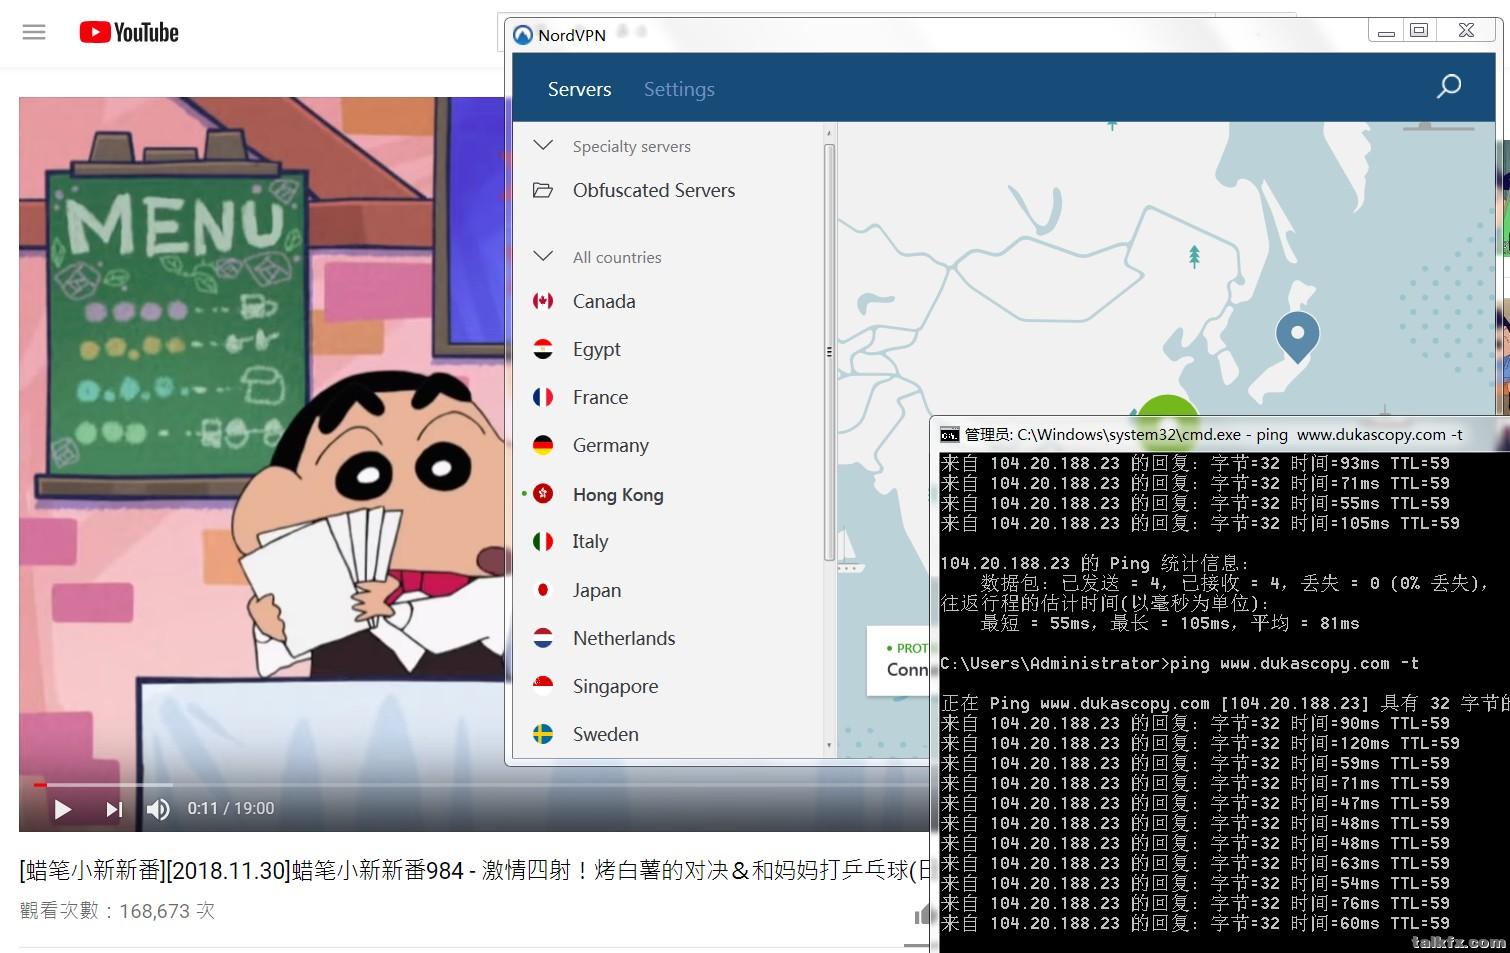This screenshot has height=953, width=1510.
Task: Click the server list scroll up arrow
Action: coord(829,132)
